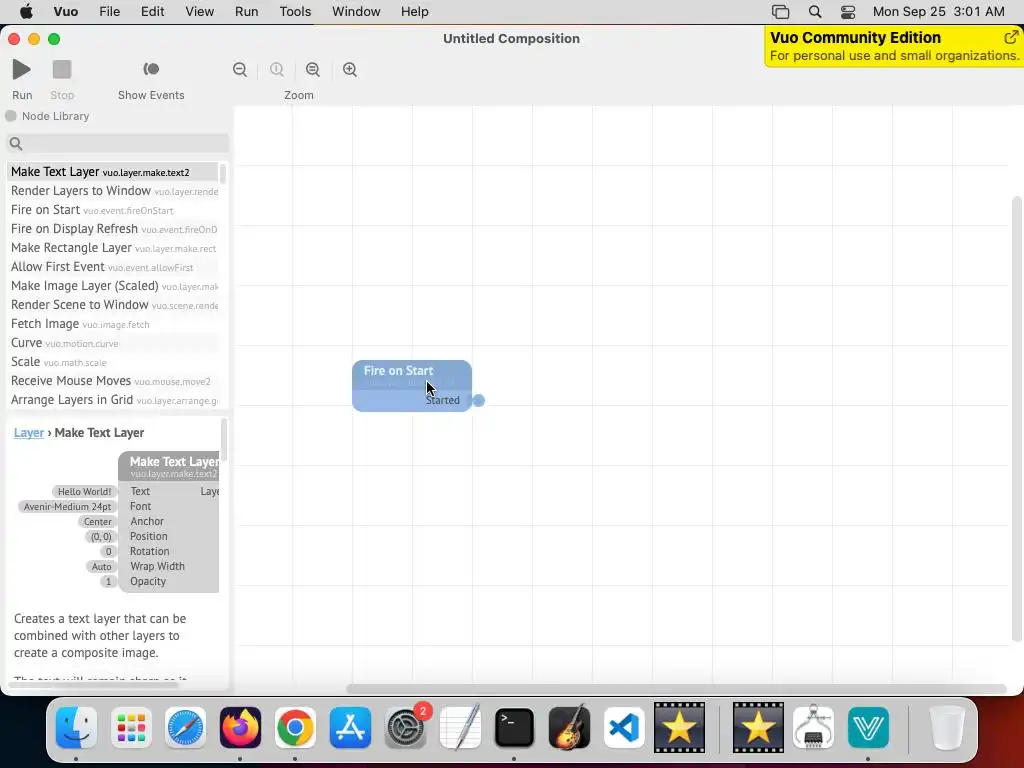The image size is (1024, 768).
Task: Open the View menu
Action: click(199, 11)
